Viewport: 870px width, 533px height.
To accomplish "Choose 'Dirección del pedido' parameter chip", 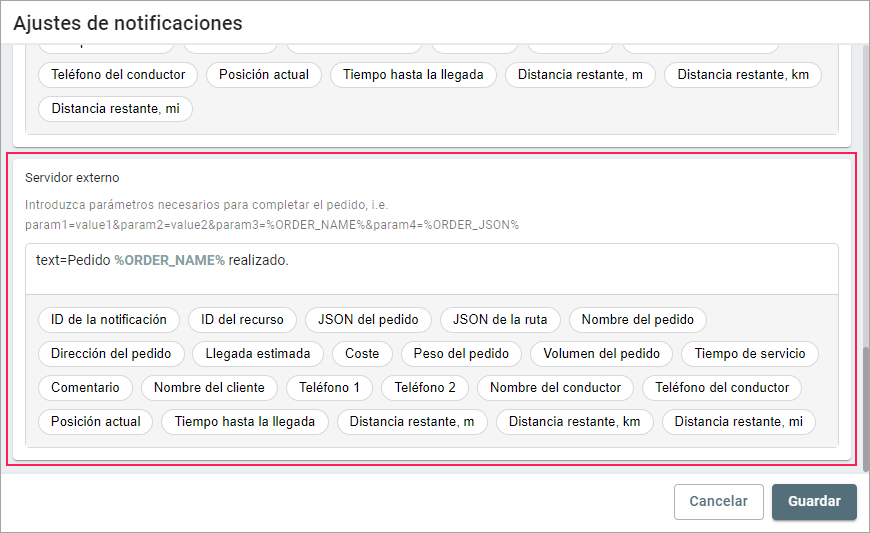I will coord(111,353).
